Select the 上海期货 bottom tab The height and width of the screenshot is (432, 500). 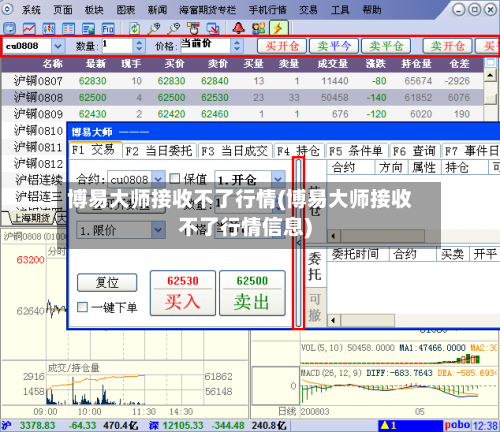point(31,218)
